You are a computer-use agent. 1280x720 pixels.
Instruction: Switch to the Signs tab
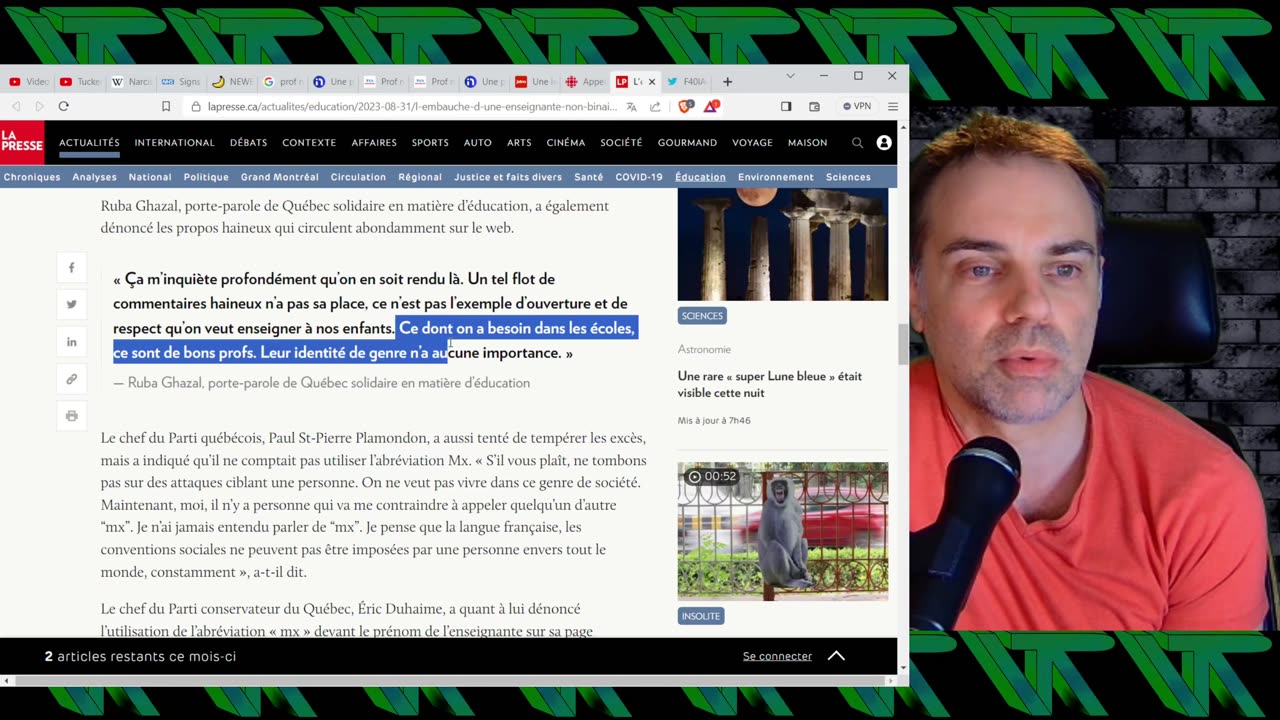coord(182,82)
